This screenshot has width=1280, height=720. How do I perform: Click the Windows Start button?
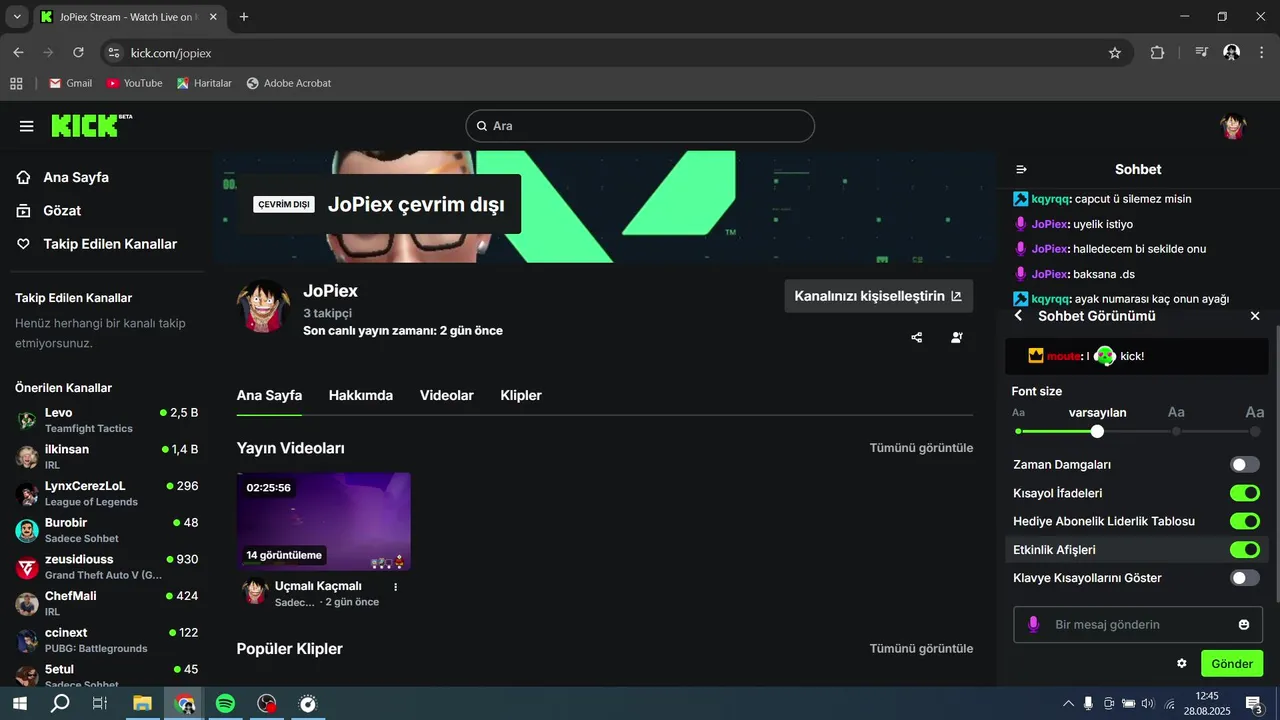tap(19, 704)
